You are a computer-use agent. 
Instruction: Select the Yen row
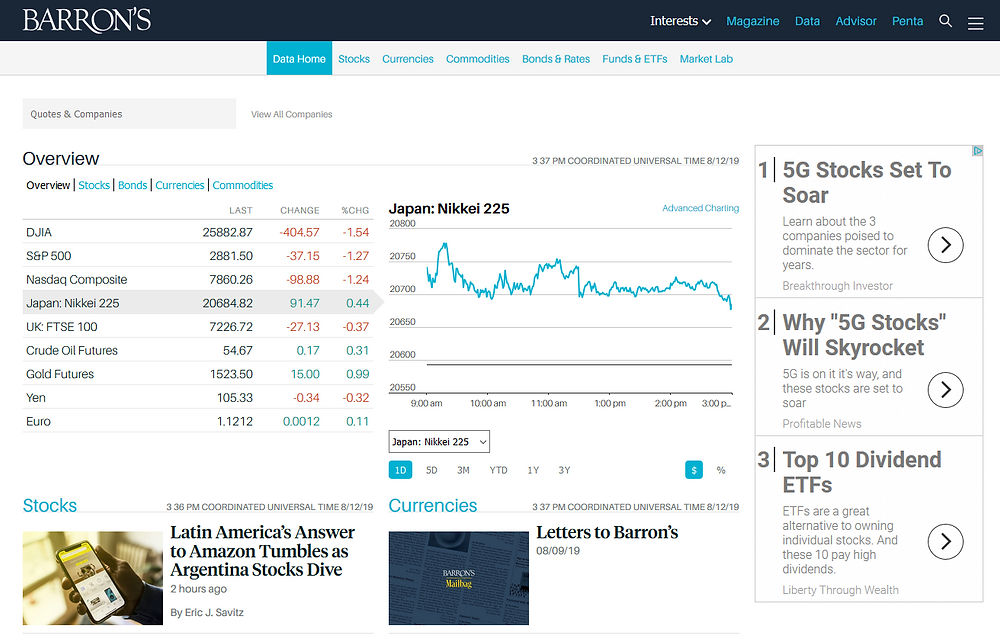pos(198,397)
